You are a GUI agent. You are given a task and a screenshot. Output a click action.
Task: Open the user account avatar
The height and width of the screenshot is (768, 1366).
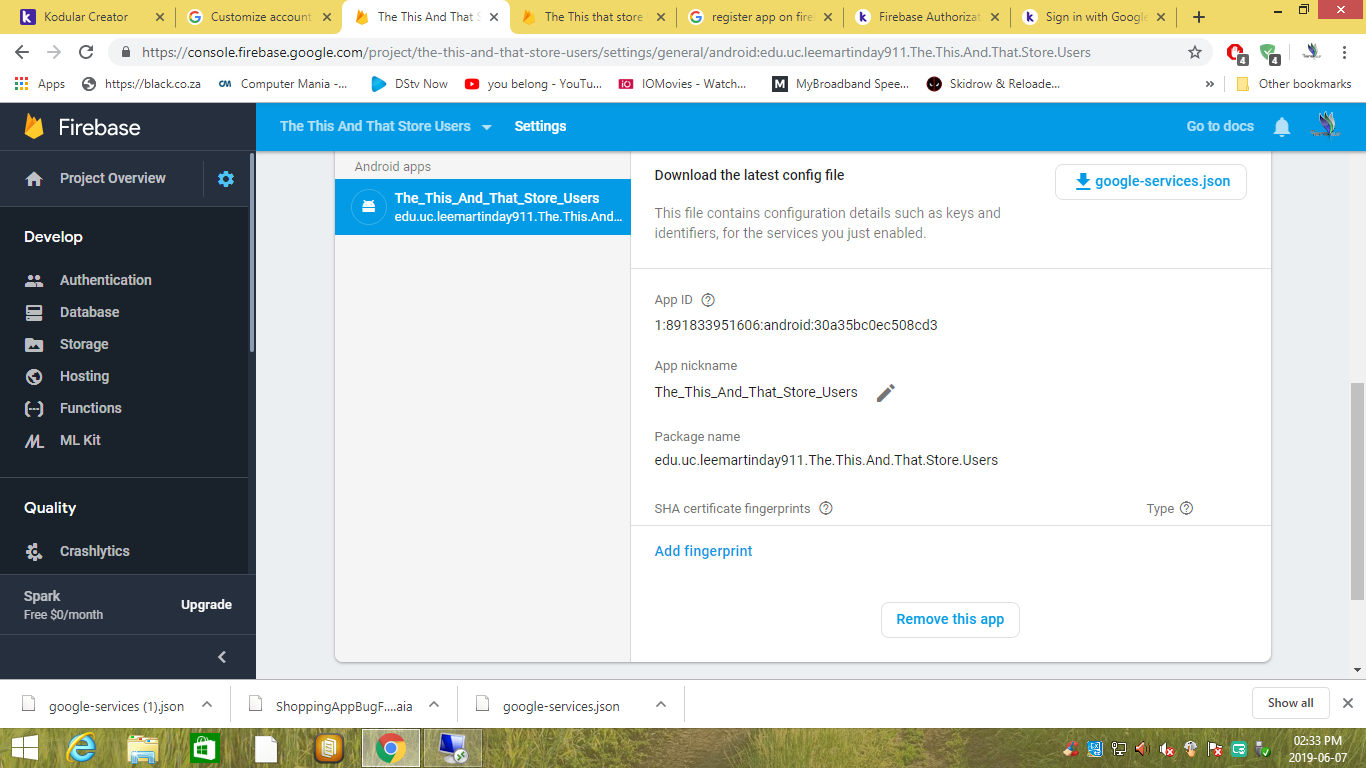pos(1325,126)
